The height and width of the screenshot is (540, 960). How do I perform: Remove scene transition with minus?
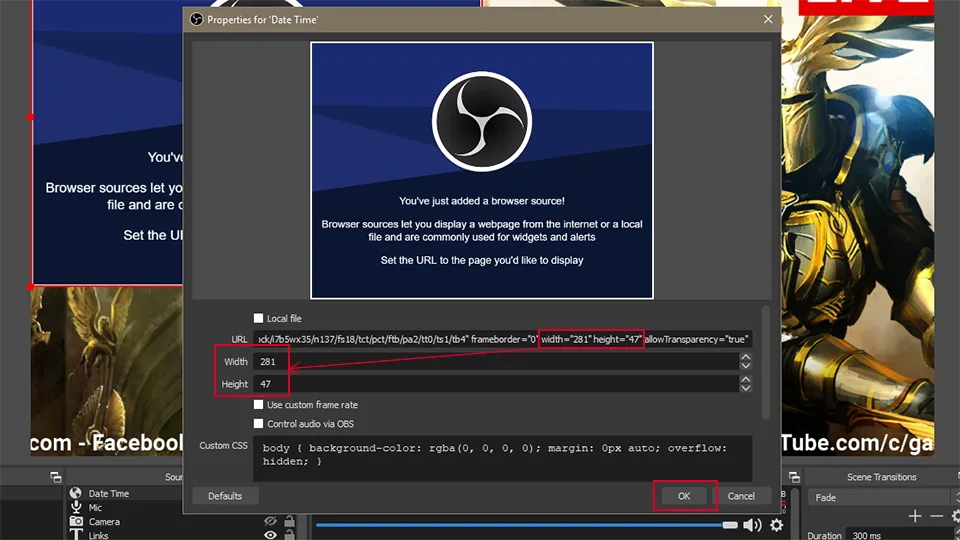pos(936,516)
